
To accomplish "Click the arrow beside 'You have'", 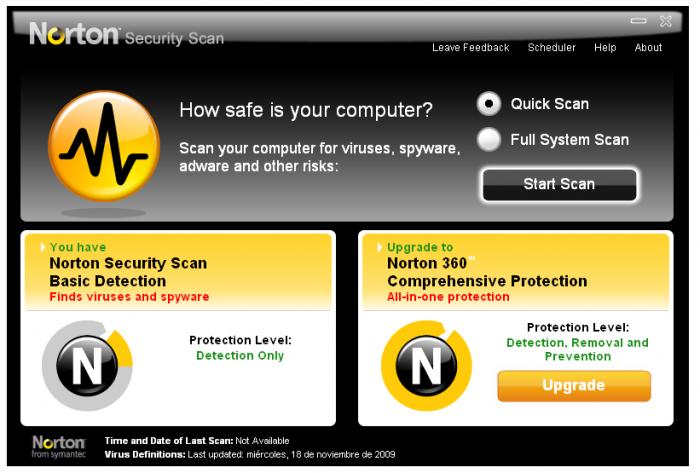I will [x=42, y=246].
